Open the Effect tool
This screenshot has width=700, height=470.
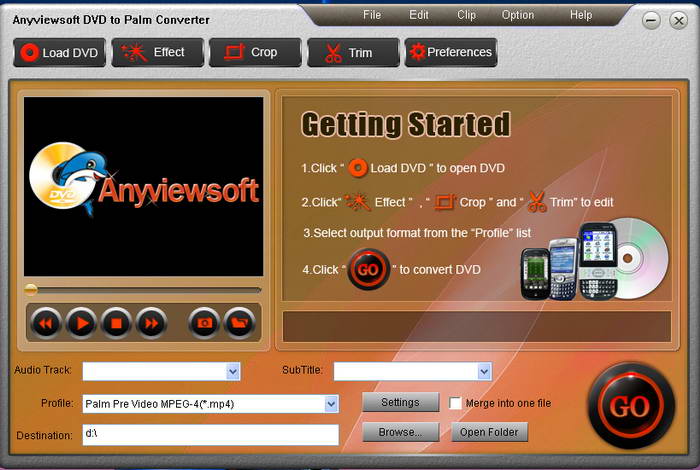158,53
